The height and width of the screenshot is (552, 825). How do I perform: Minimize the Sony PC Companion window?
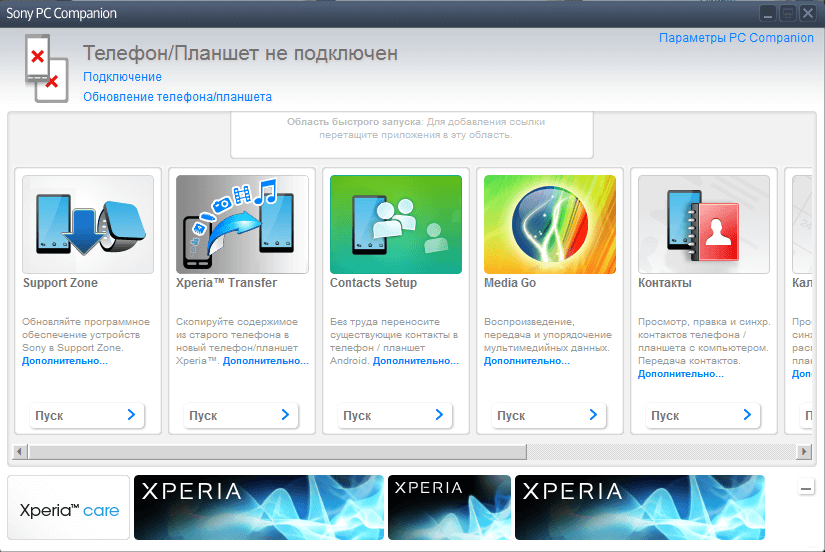[x=768, y=14]
